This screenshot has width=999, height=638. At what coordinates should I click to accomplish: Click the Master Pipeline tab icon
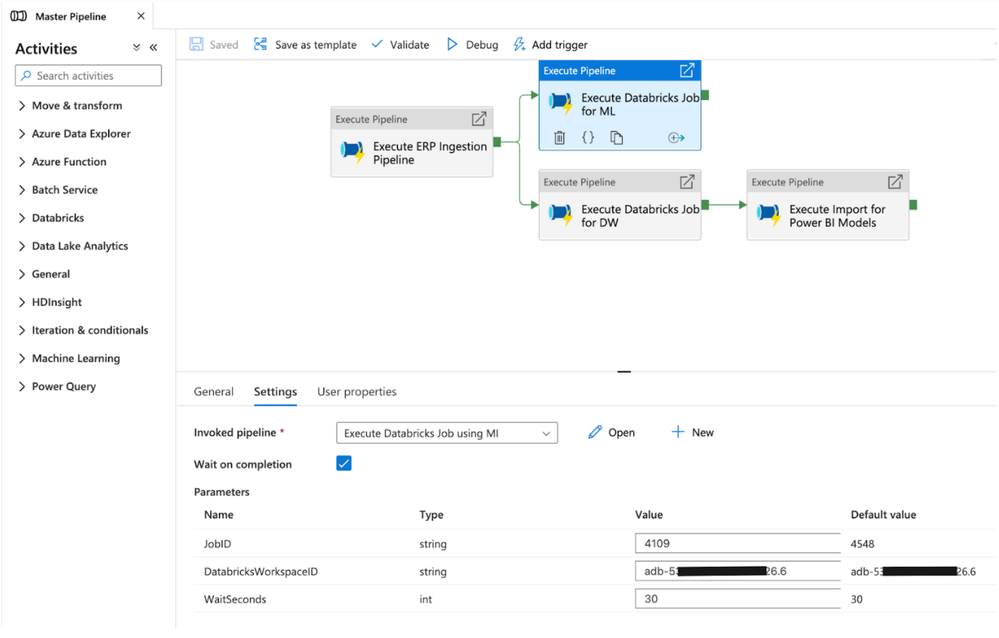click(x=18, y=16)
